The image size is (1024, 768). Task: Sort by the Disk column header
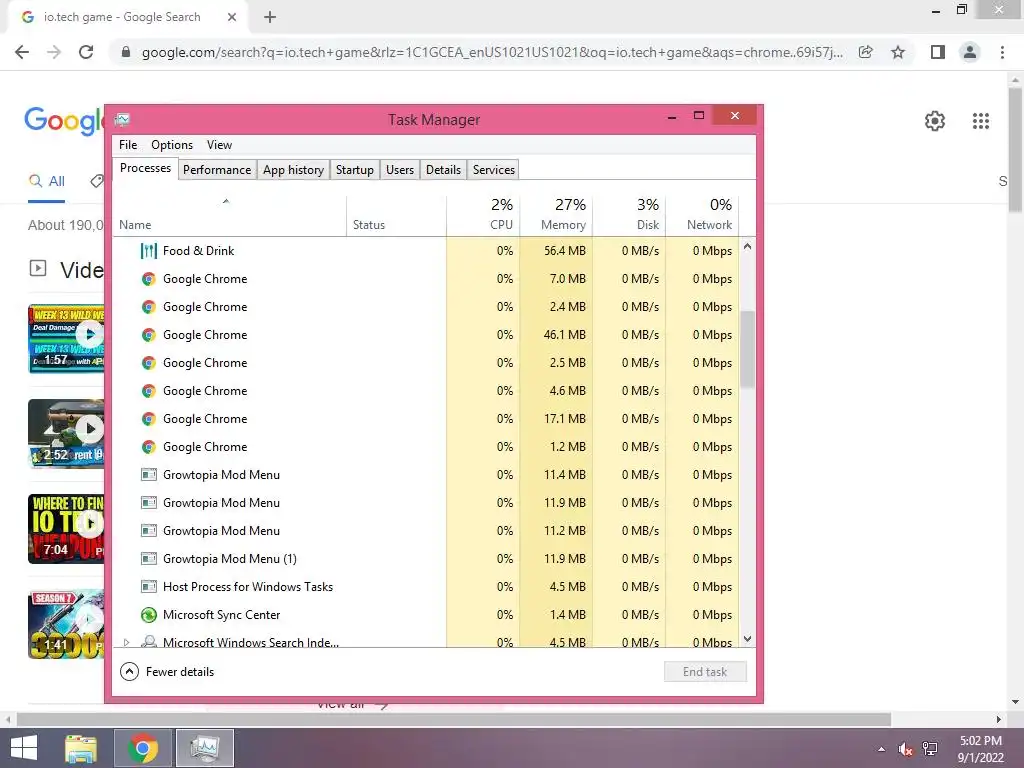630,216
